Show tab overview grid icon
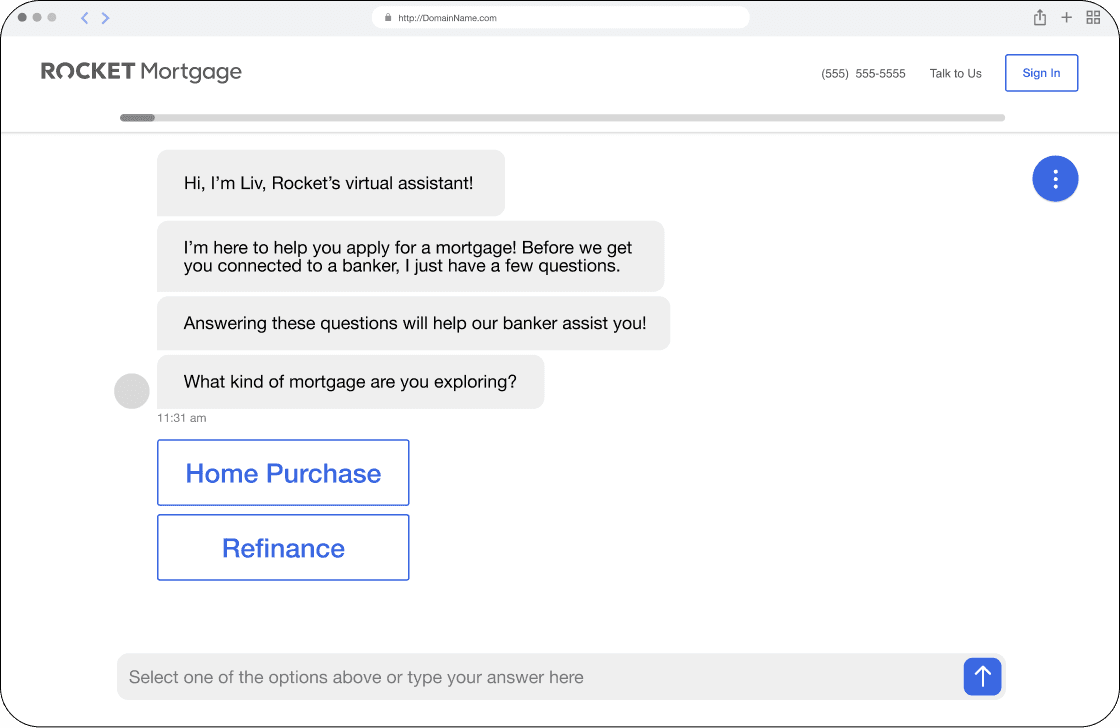Image resolution: width=1120 pixels, height=728 pixels. 1093,17
